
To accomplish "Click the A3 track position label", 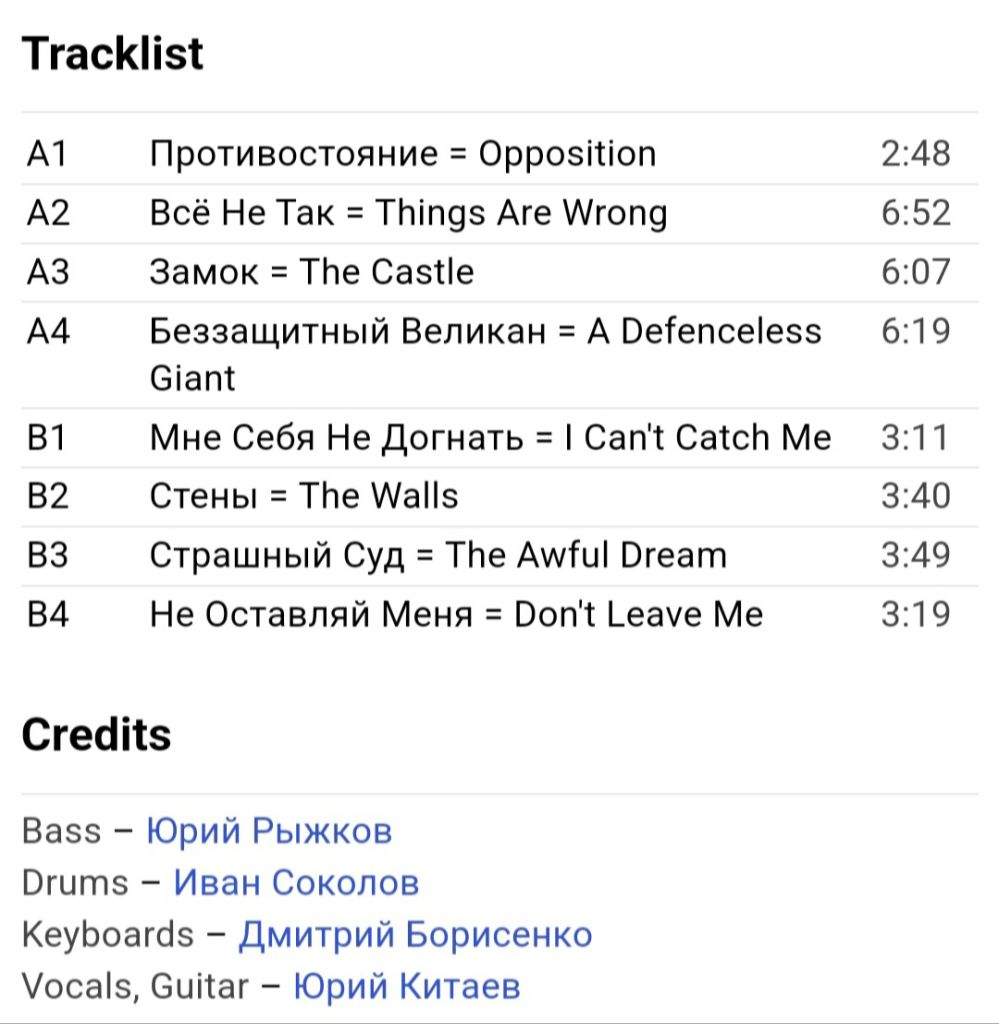I will (48, 272).
